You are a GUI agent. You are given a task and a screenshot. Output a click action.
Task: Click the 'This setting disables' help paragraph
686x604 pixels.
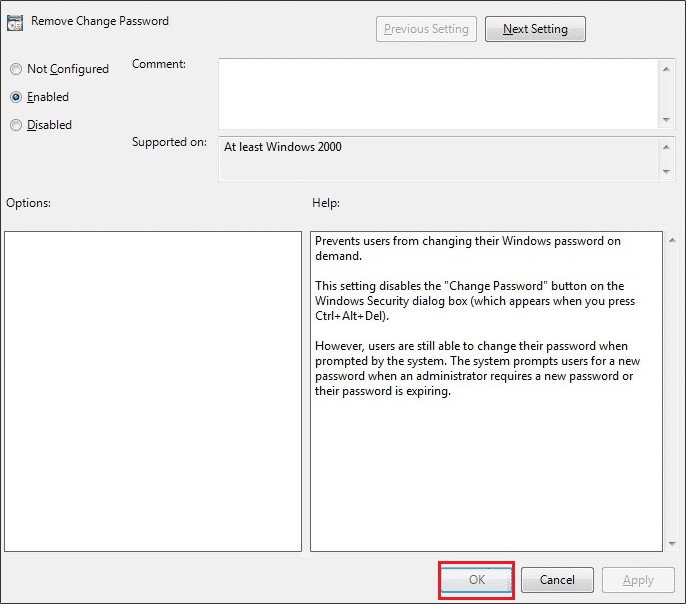click(475, 301)
